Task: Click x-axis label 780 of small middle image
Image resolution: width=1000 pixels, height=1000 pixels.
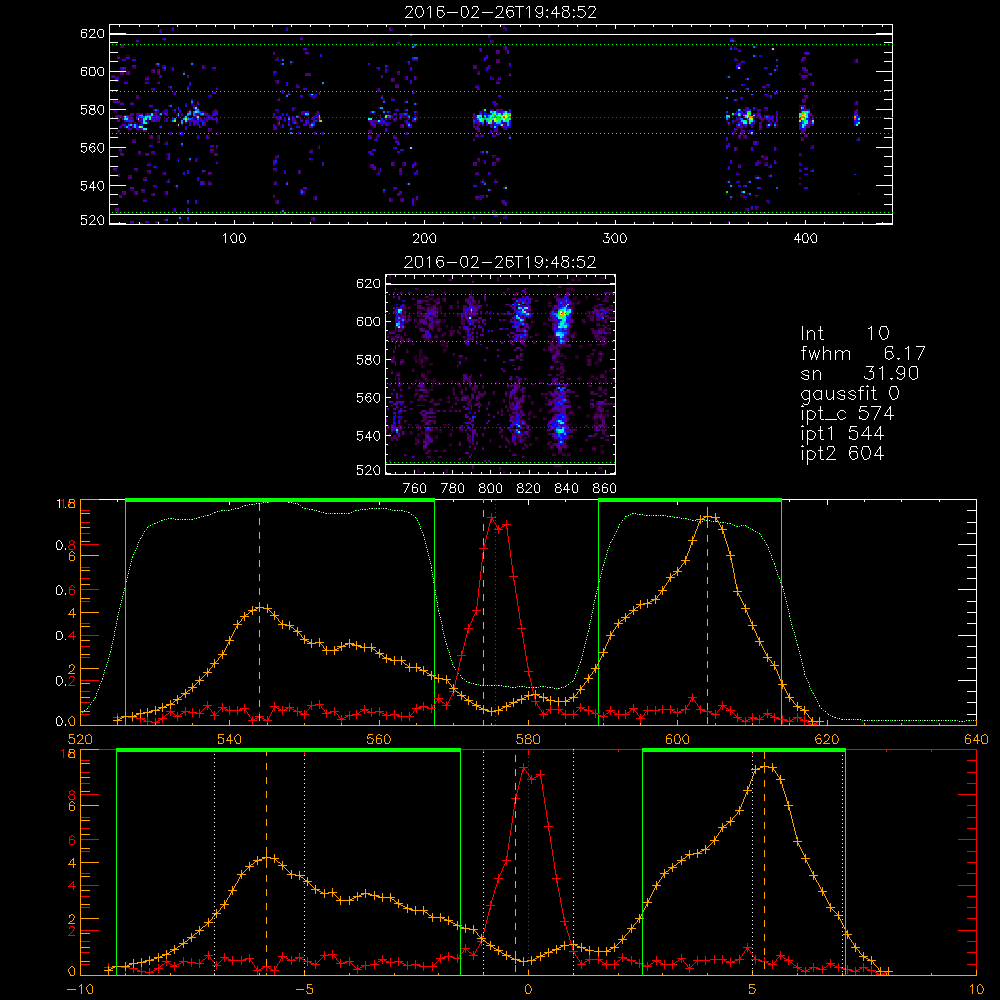Action: pyautogui.click(x=453, y=489)
